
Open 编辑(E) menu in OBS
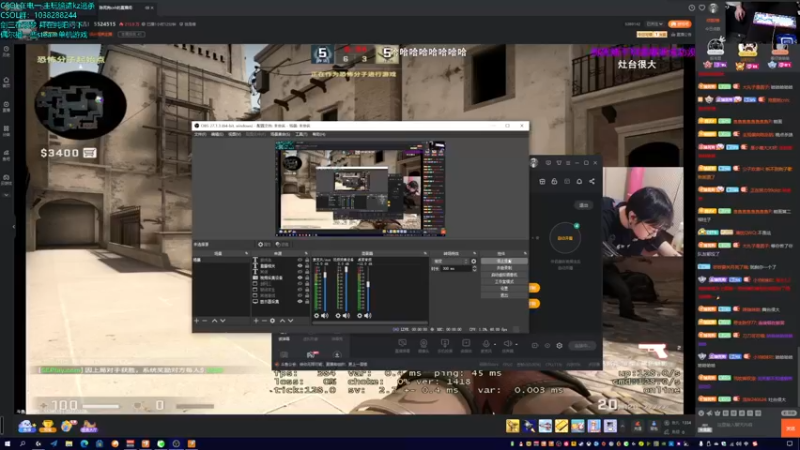click(x=217, y=134)
